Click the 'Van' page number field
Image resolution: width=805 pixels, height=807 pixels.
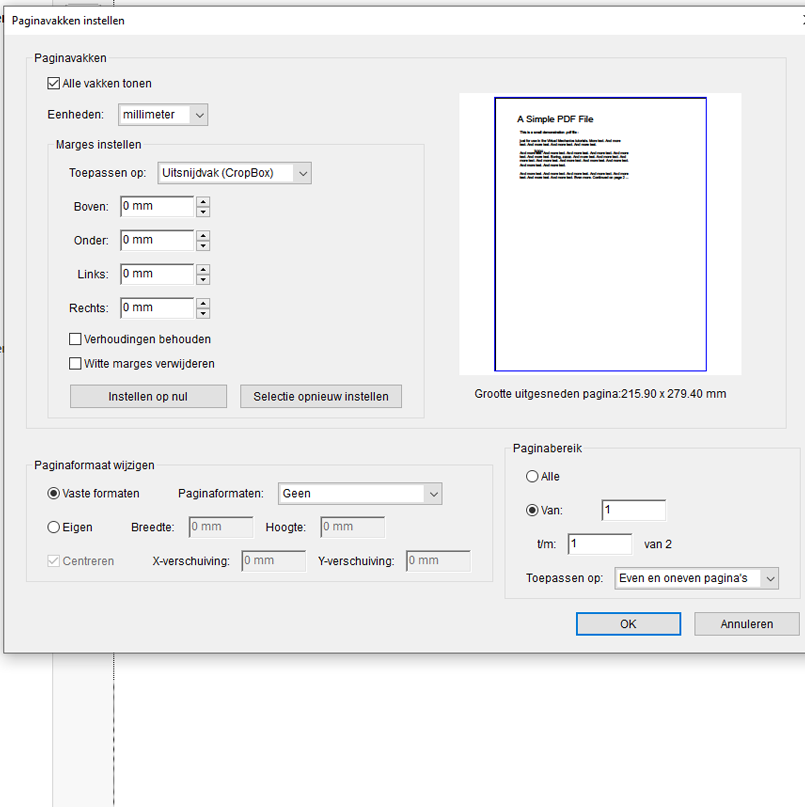(633, 510)
